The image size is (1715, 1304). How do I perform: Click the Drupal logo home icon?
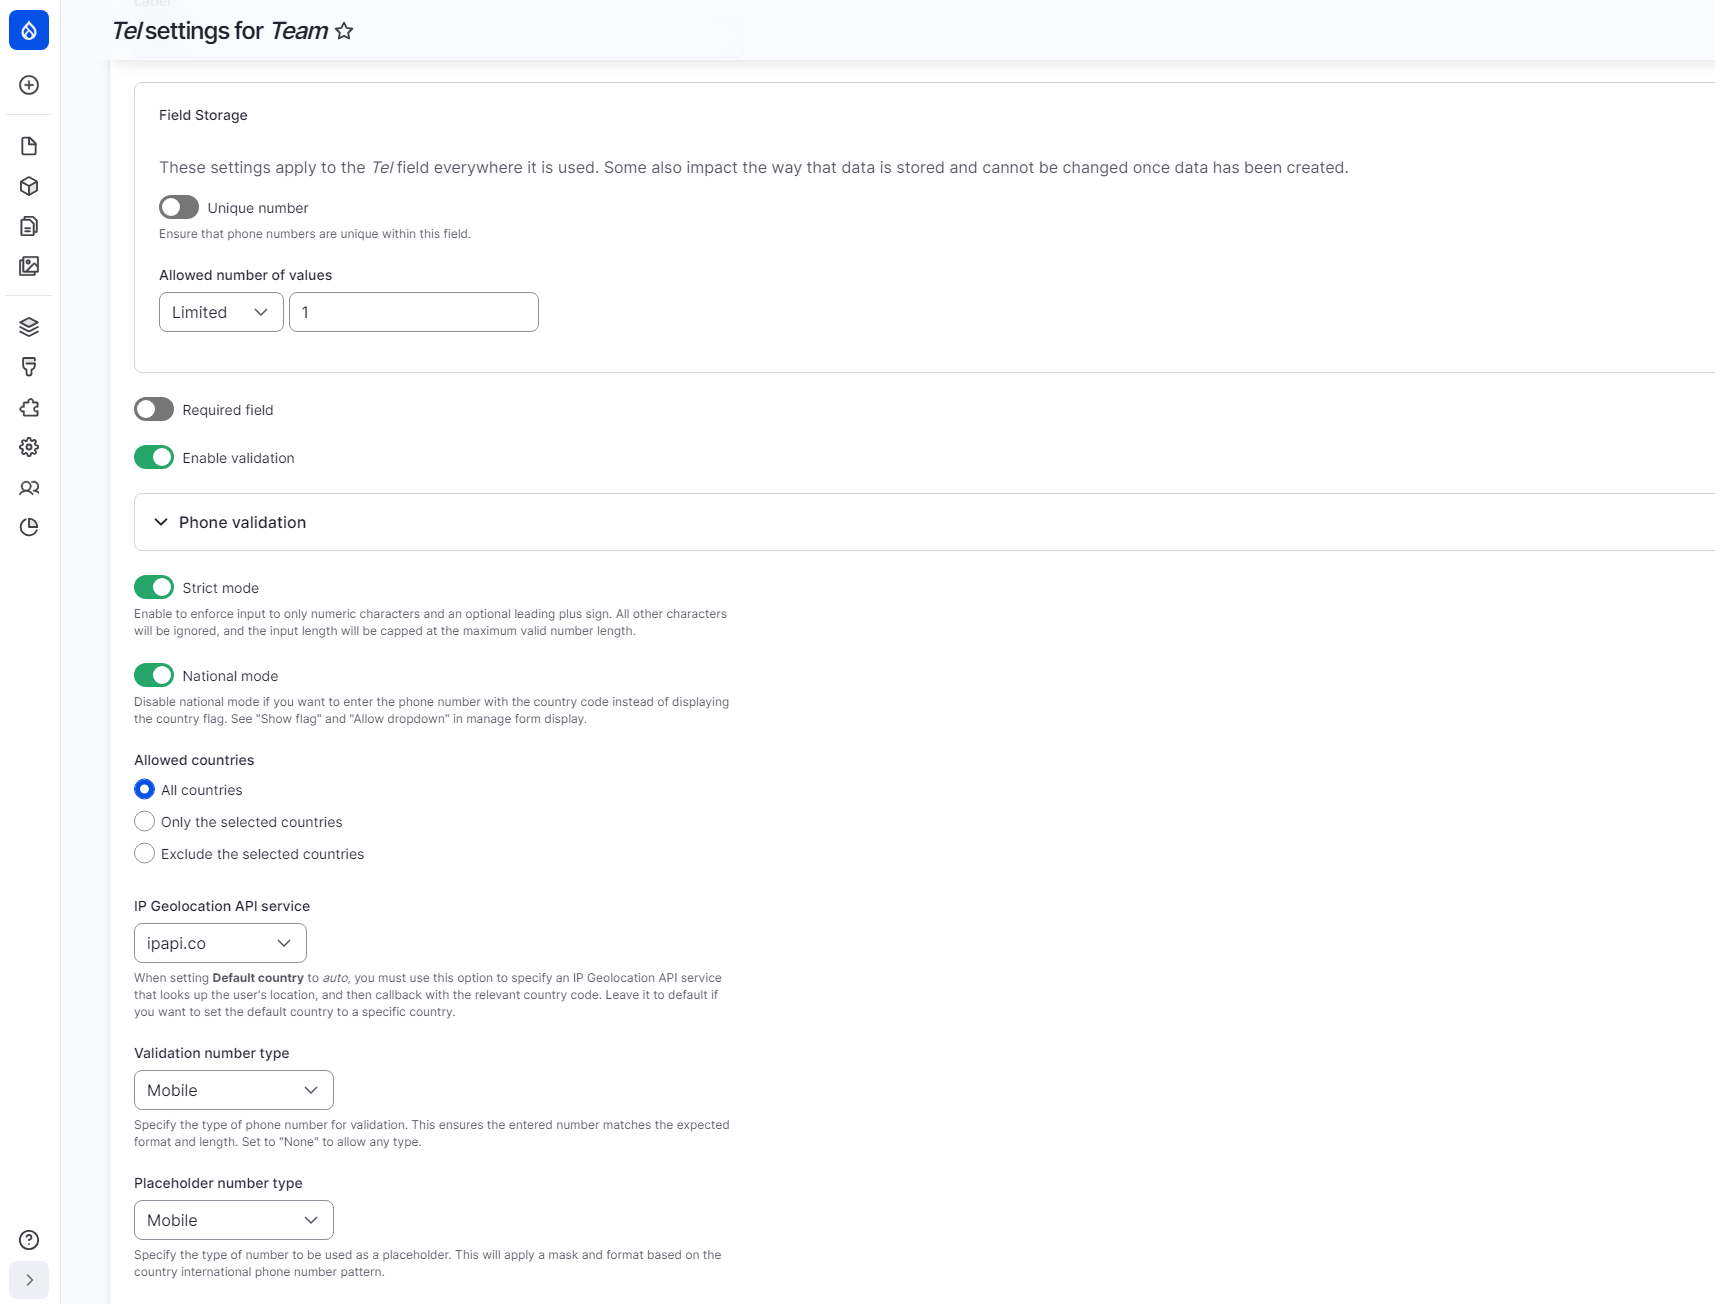(29, 30)
